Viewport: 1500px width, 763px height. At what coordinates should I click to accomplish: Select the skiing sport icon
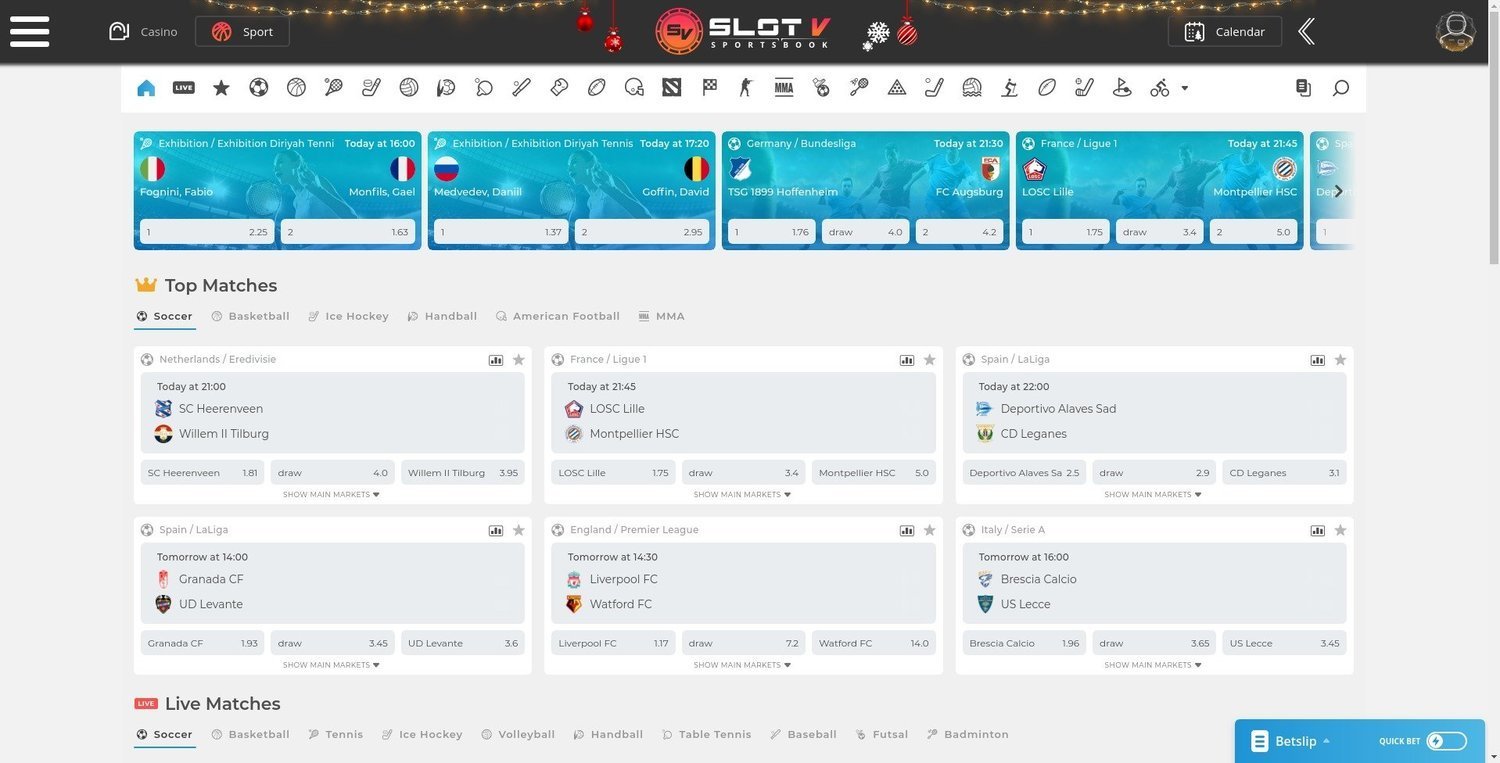pos(1010,88)
